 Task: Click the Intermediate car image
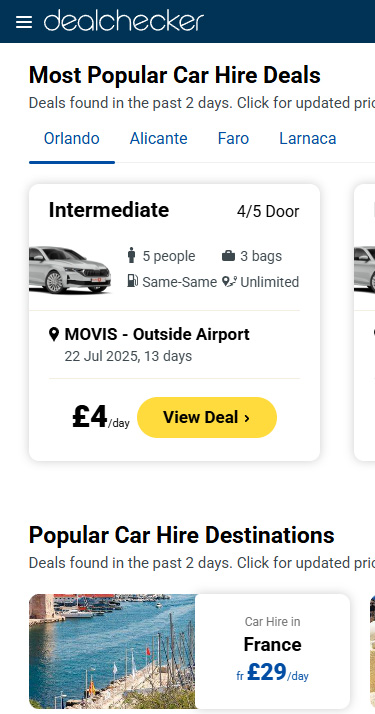[70, 270]
